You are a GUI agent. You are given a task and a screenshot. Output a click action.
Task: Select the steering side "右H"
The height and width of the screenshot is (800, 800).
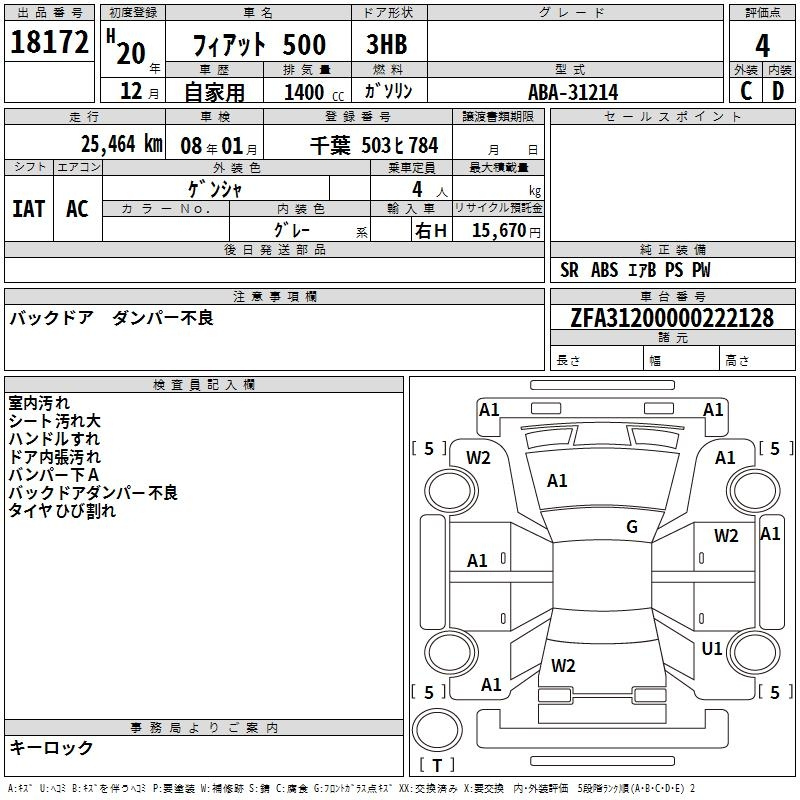431,231
